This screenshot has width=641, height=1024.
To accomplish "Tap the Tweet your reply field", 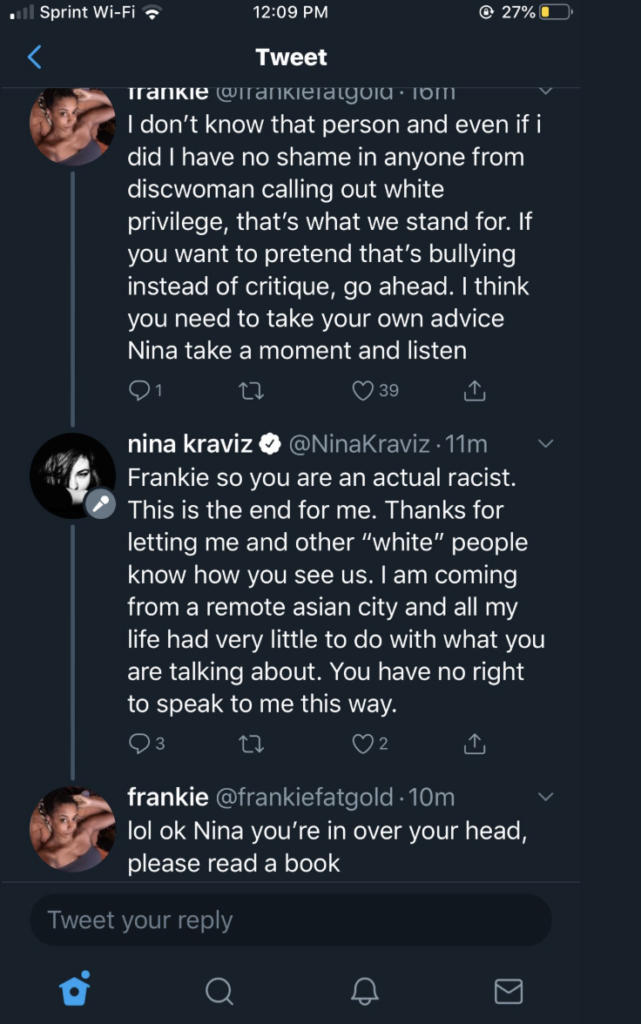I will (x=290, y=920).
